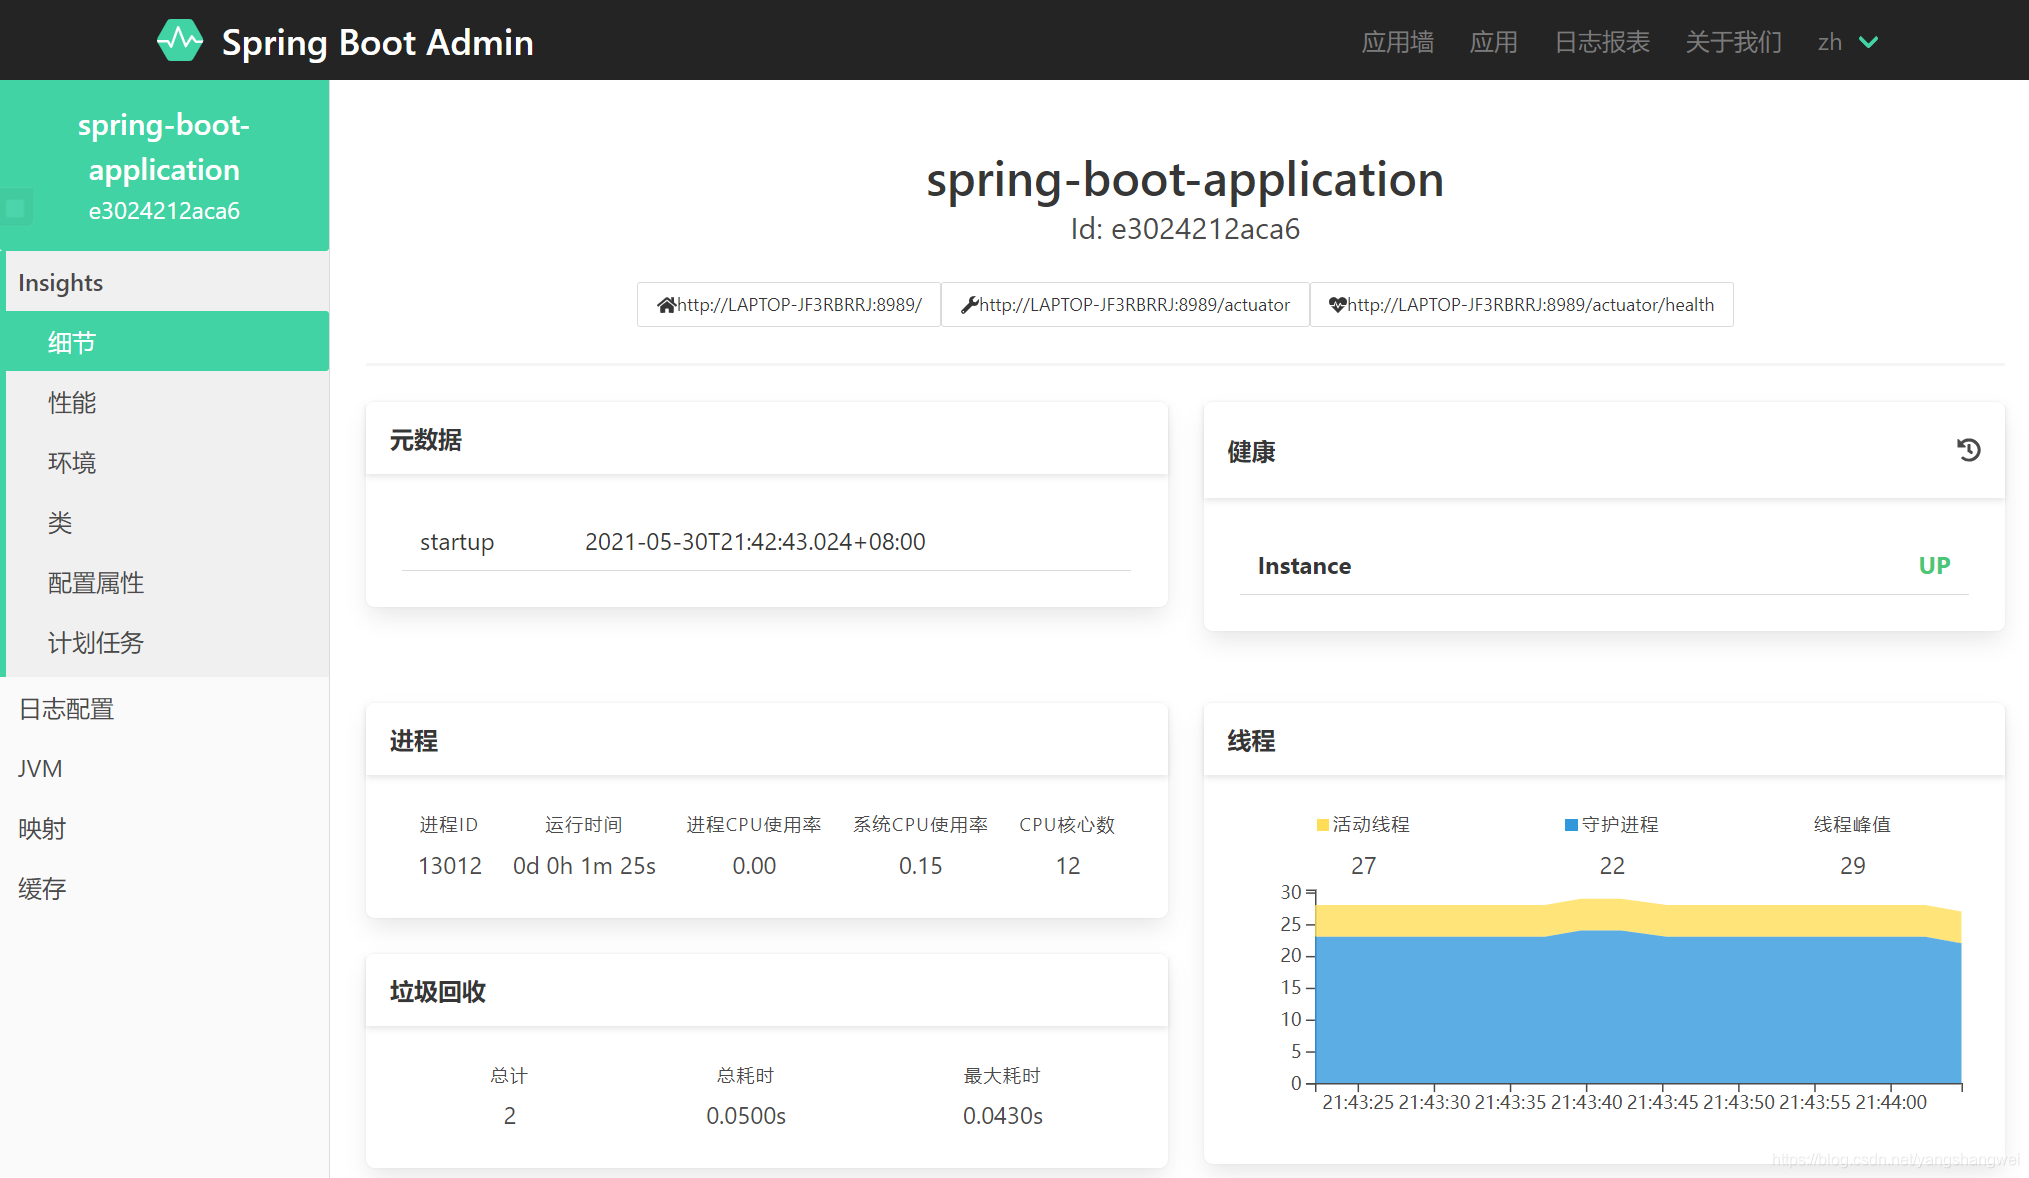Click the thread peak value 线程峰值 indicator
The height and width of the screenshot is (1178, 2029).
tap(1852, 824)
